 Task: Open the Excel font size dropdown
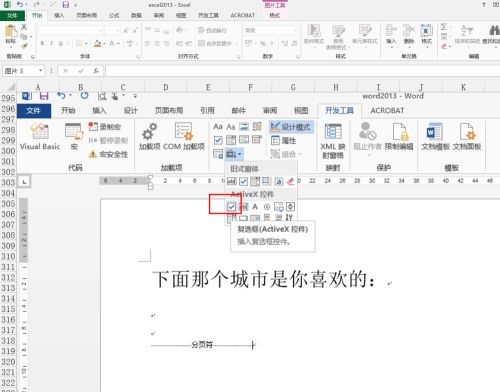click(x=118, y=31)
